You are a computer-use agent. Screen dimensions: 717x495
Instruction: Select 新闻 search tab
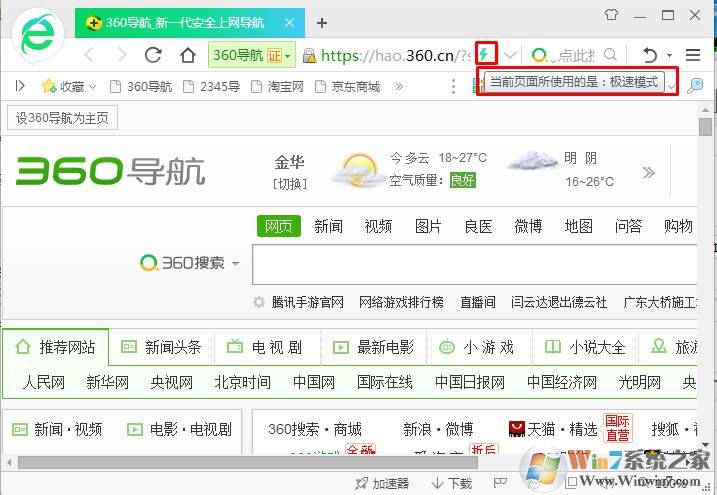coord(328,226)
